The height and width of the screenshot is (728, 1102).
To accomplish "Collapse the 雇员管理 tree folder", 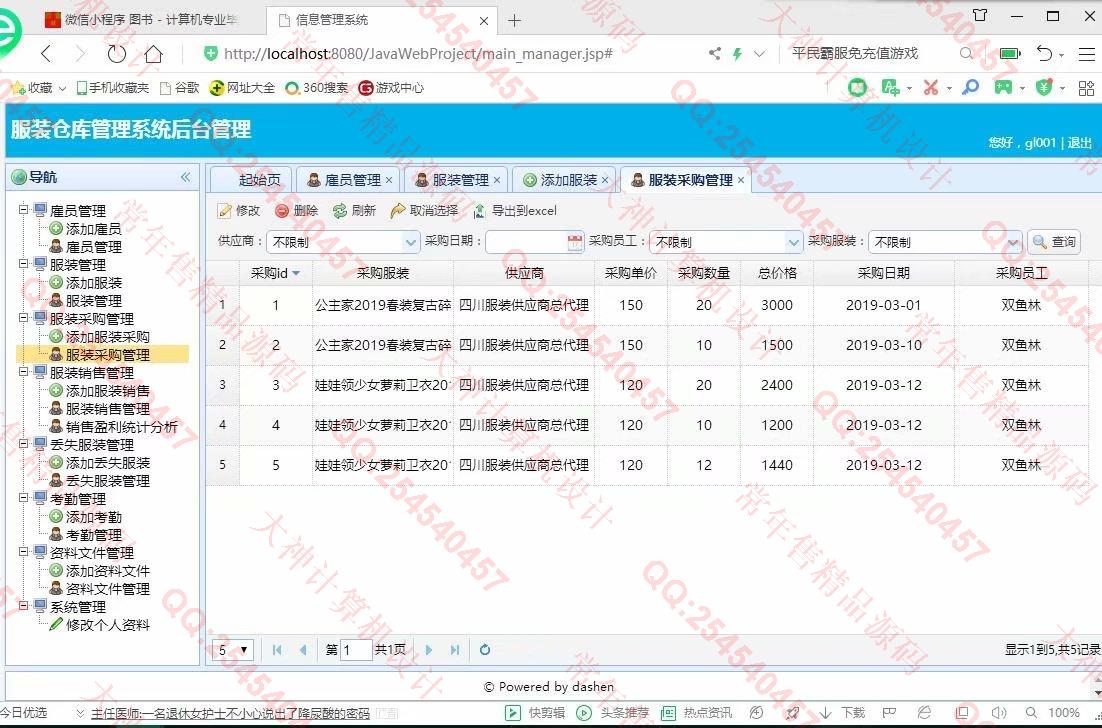I will pos(24,209).
